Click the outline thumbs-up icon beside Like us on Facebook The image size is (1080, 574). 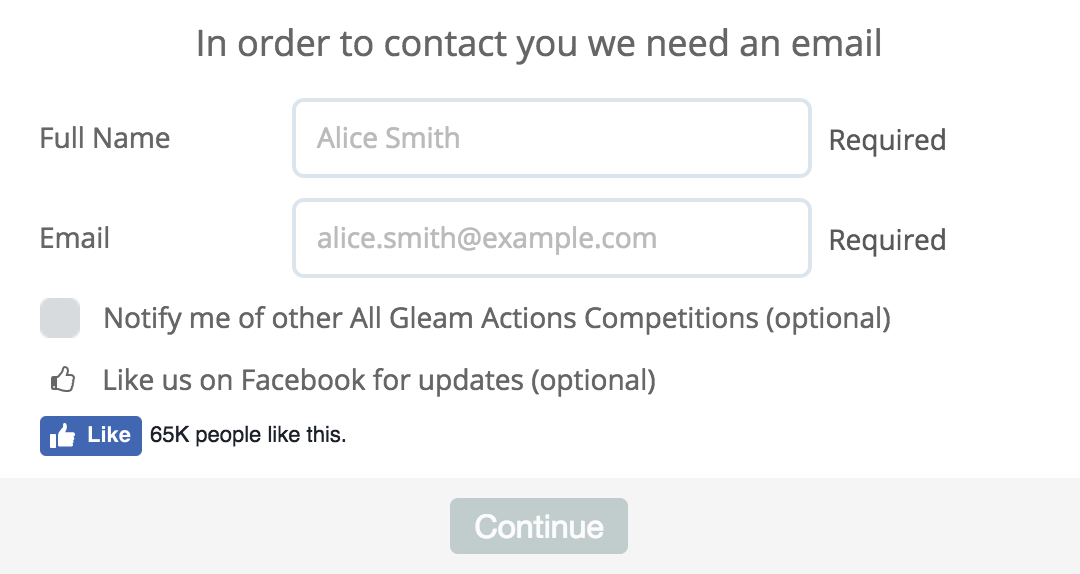(x=63, y=380)
